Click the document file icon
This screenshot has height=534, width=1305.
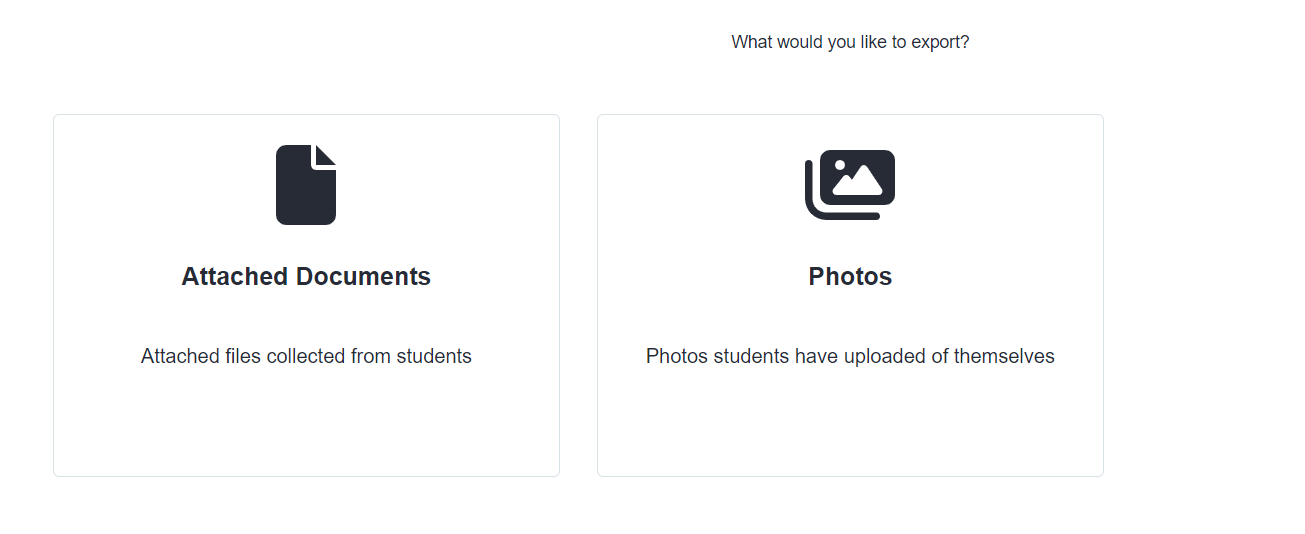pyautogui.click(x=306, y=185)
